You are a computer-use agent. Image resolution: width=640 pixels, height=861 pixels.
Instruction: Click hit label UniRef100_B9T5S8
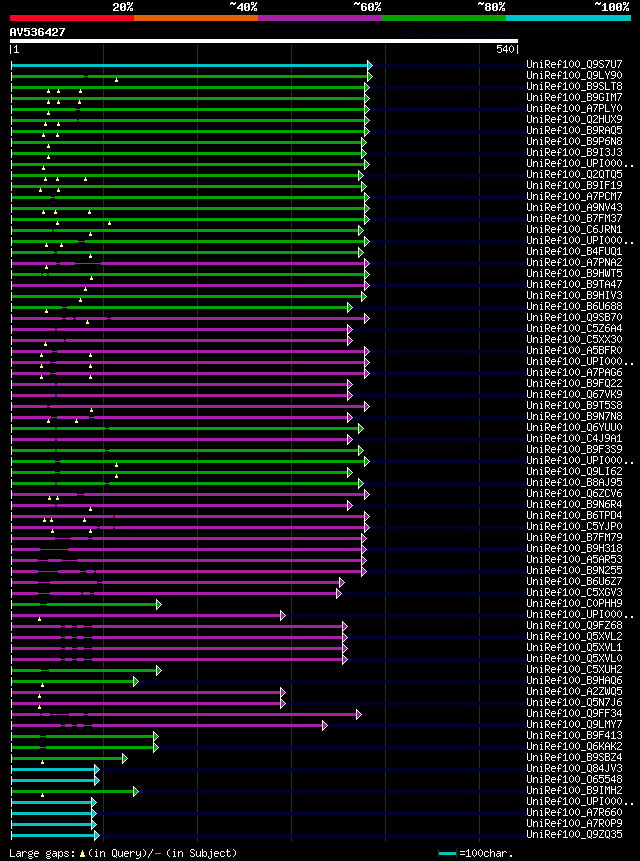[x=575, y=406]
